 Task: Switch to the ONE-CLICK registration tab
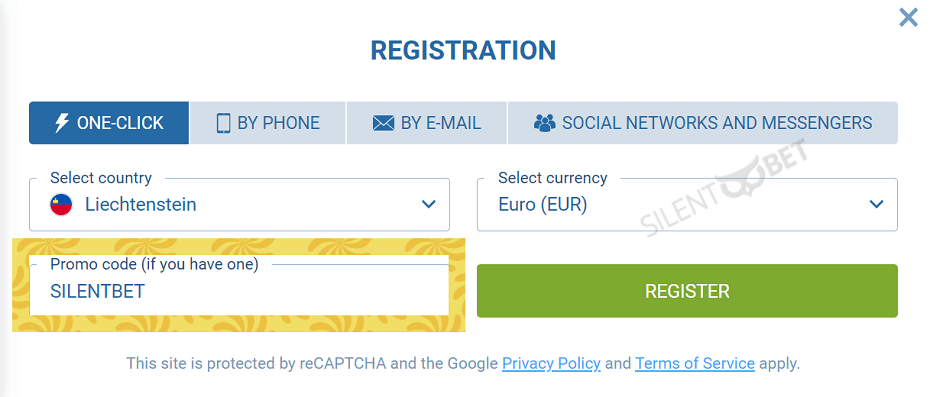pos(109,123)
